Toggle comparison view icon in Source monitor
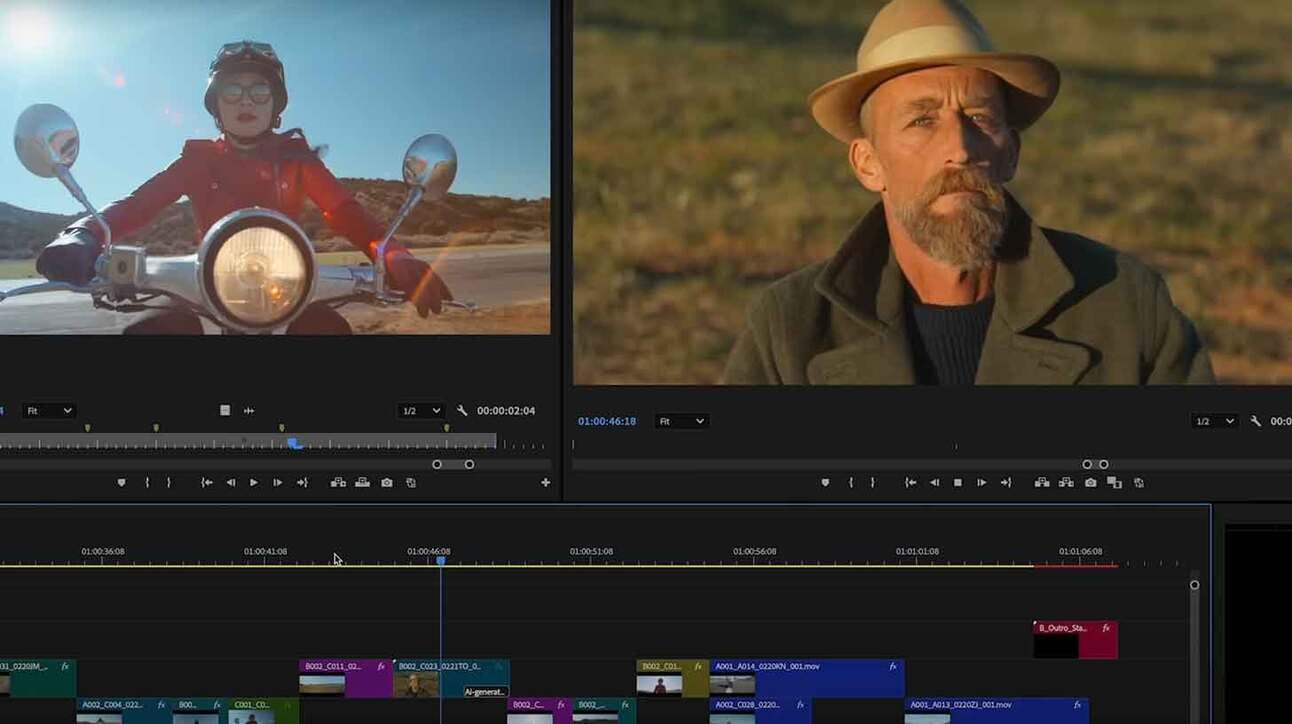Viewport: 1292px width, 724px height. click(x=411, y=482)
